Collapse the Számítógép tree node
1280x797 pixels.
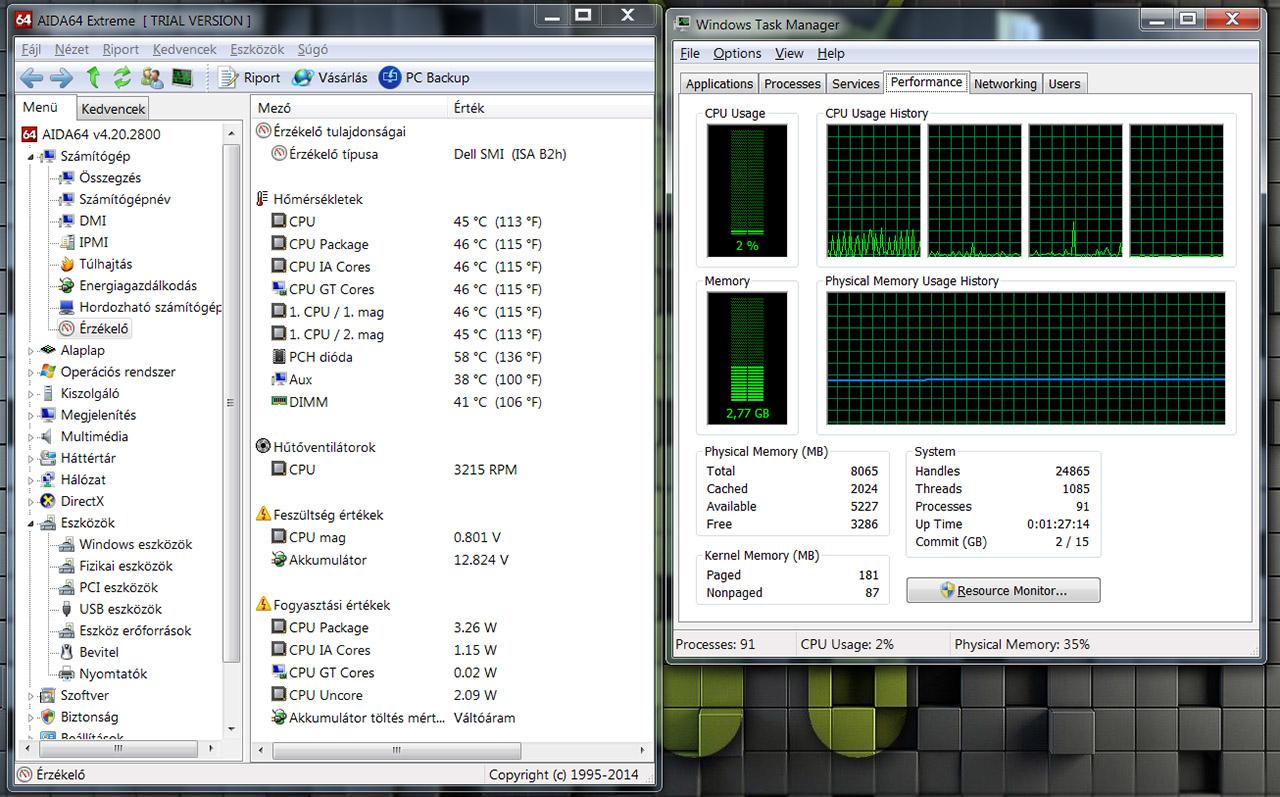click(x=31, y=156)
